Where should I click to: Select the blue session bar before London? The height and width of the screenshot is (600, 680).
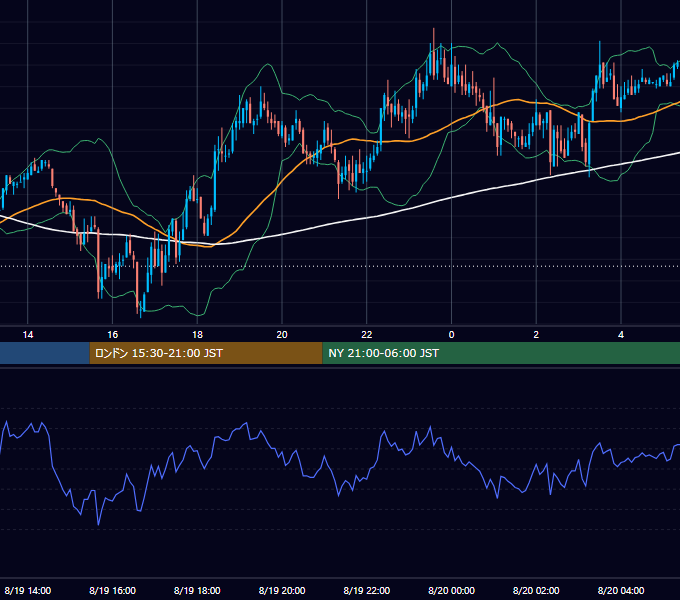click(45, 353)
